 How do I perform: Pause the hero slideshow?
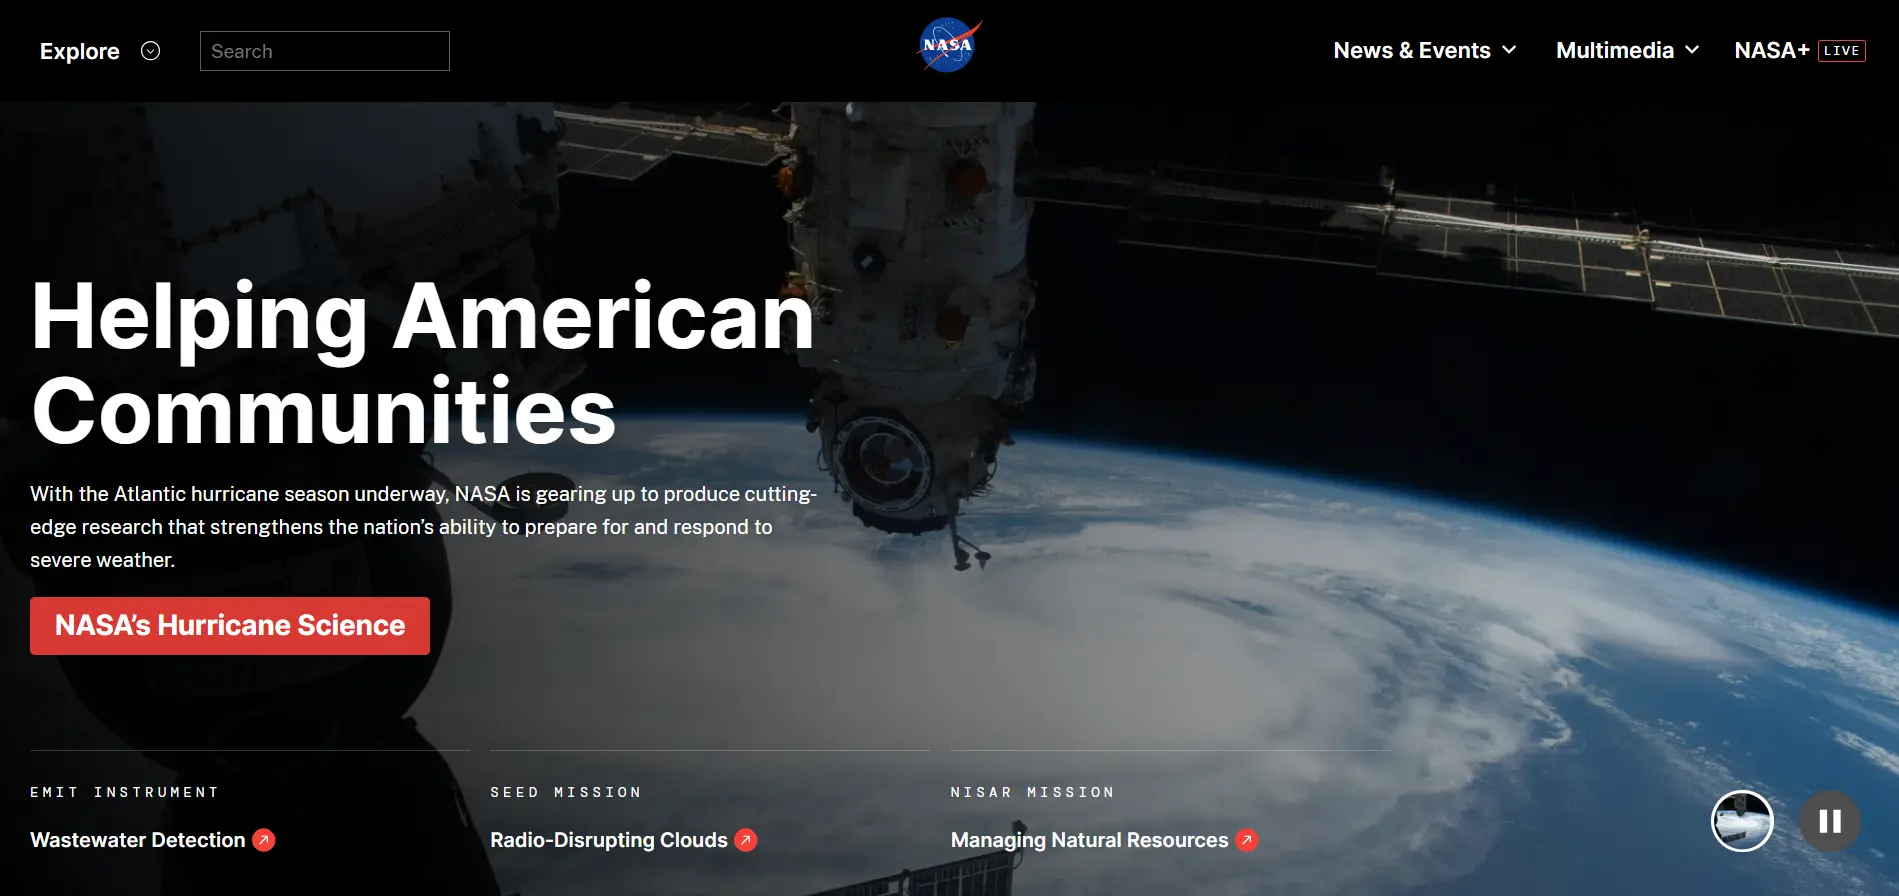1830,821
